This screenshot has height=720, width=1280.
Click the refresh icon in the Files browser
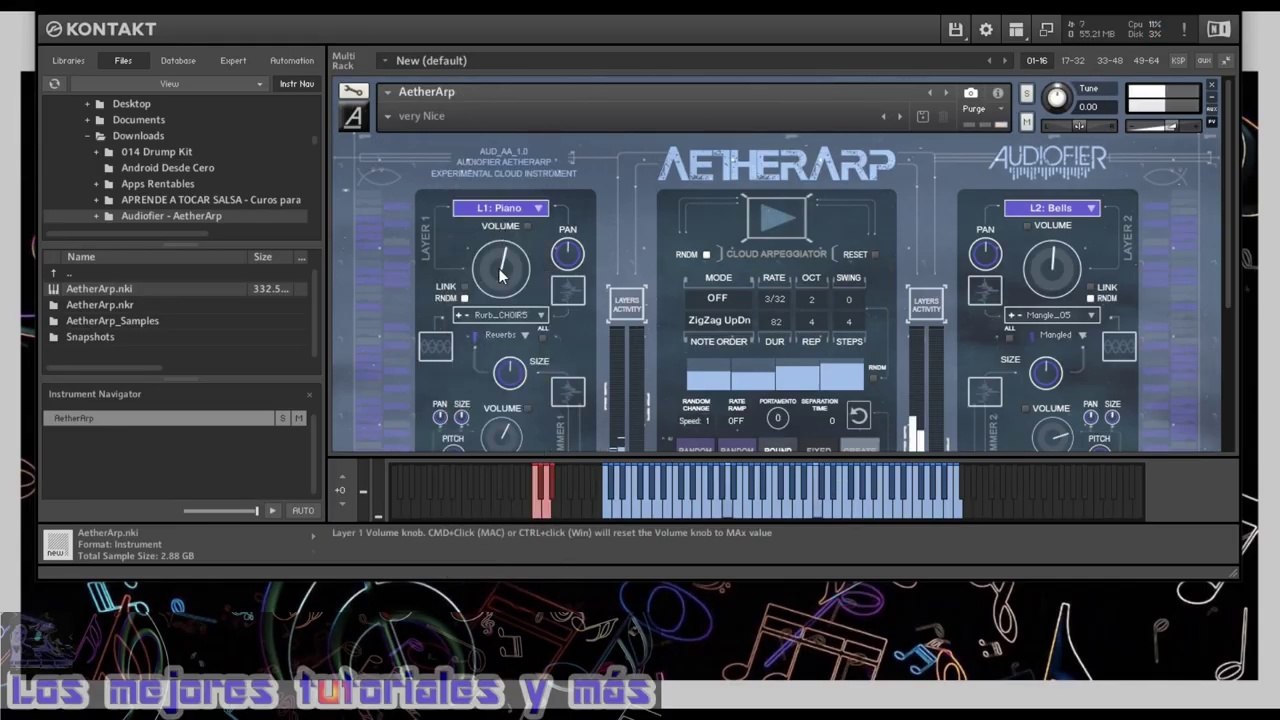(x=55, y=84)
